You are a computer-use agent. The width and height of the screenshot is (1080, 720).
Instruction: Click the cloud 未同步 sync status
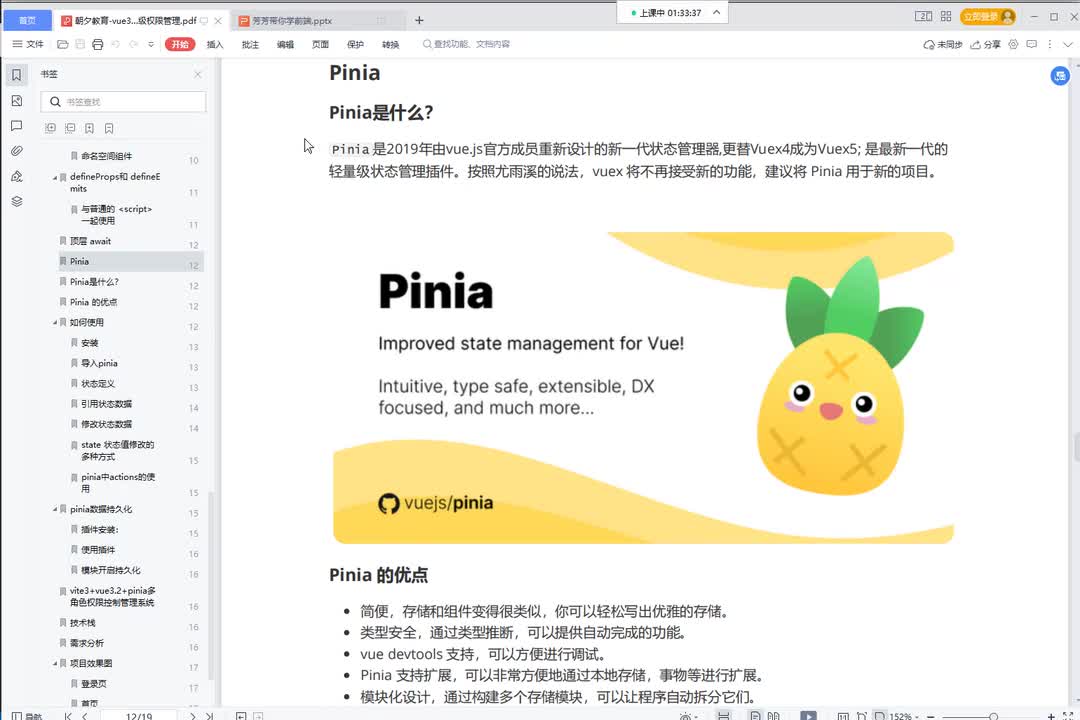pyautogui.click(x=943, y=45)
